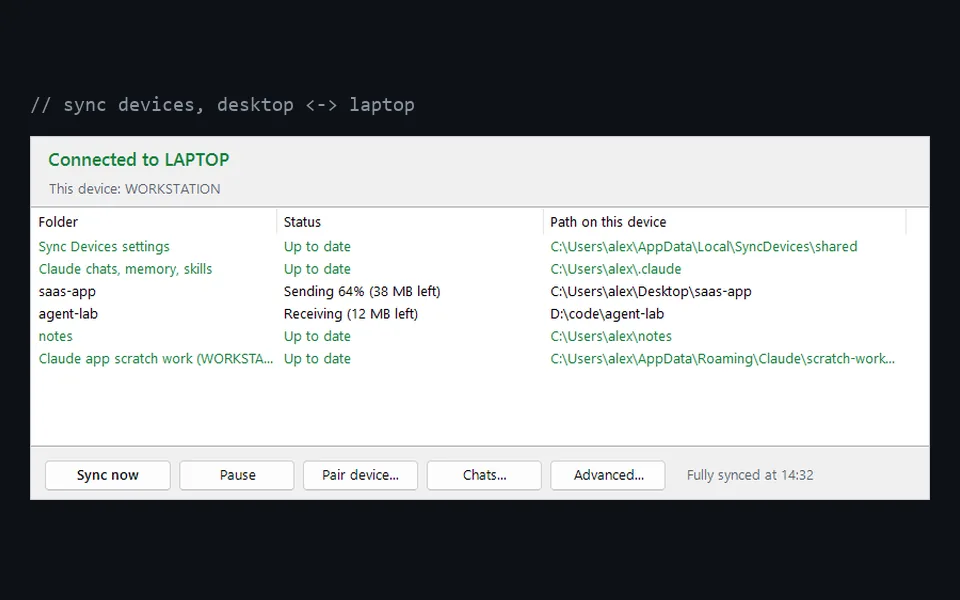The image size is (960, 600).
Task: Click the Receiving (12 MB left) status
Action: [x=351, y=314]
